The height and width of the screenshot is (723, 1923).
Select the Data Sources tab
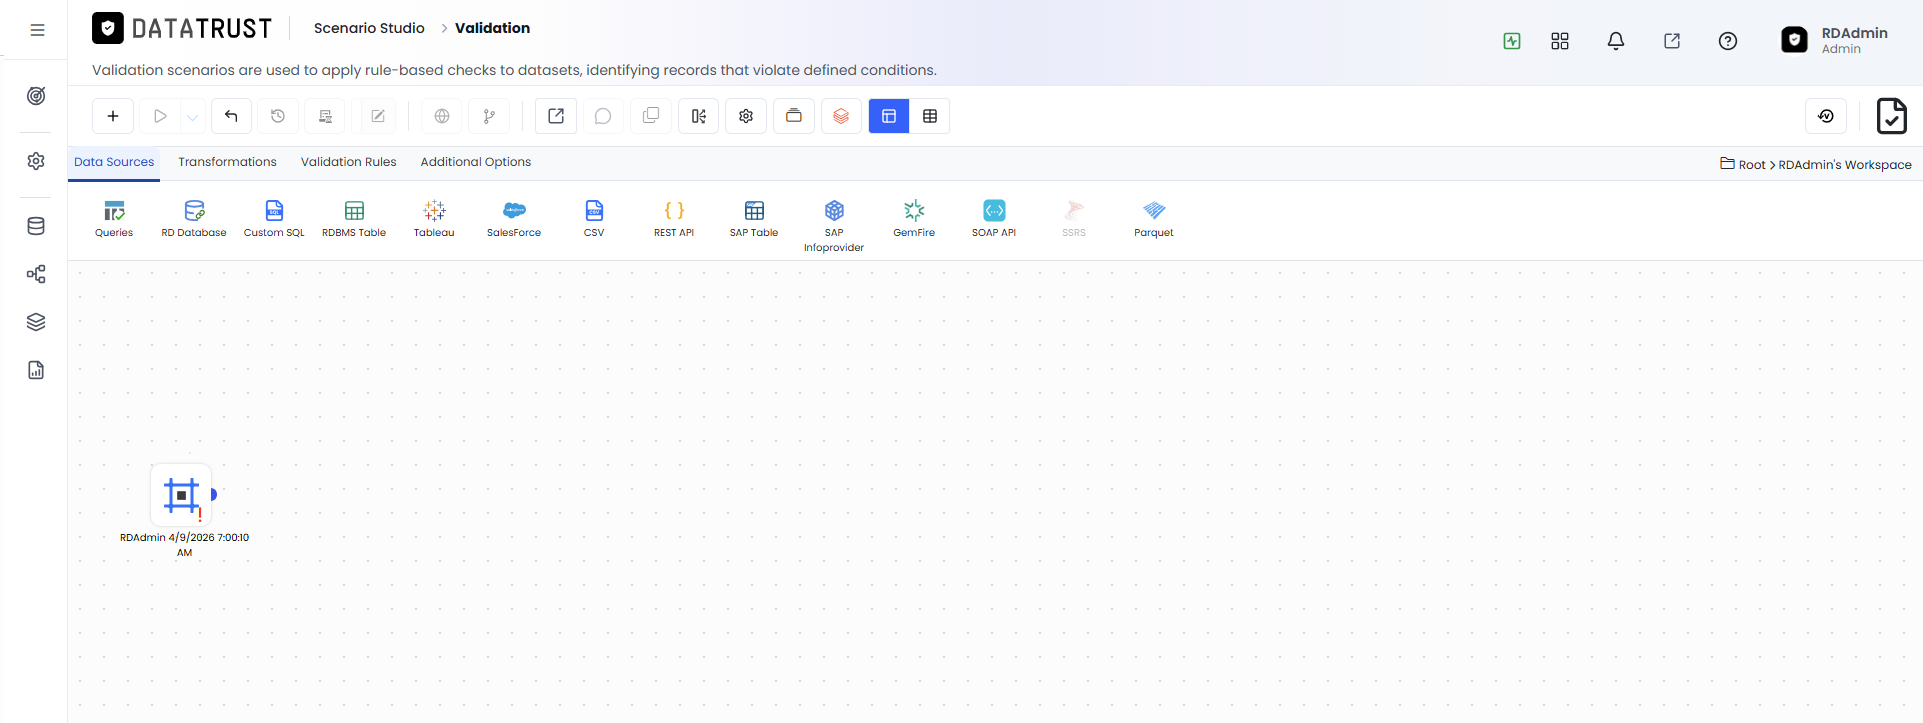pyautogui.click(x=114, y=162)
